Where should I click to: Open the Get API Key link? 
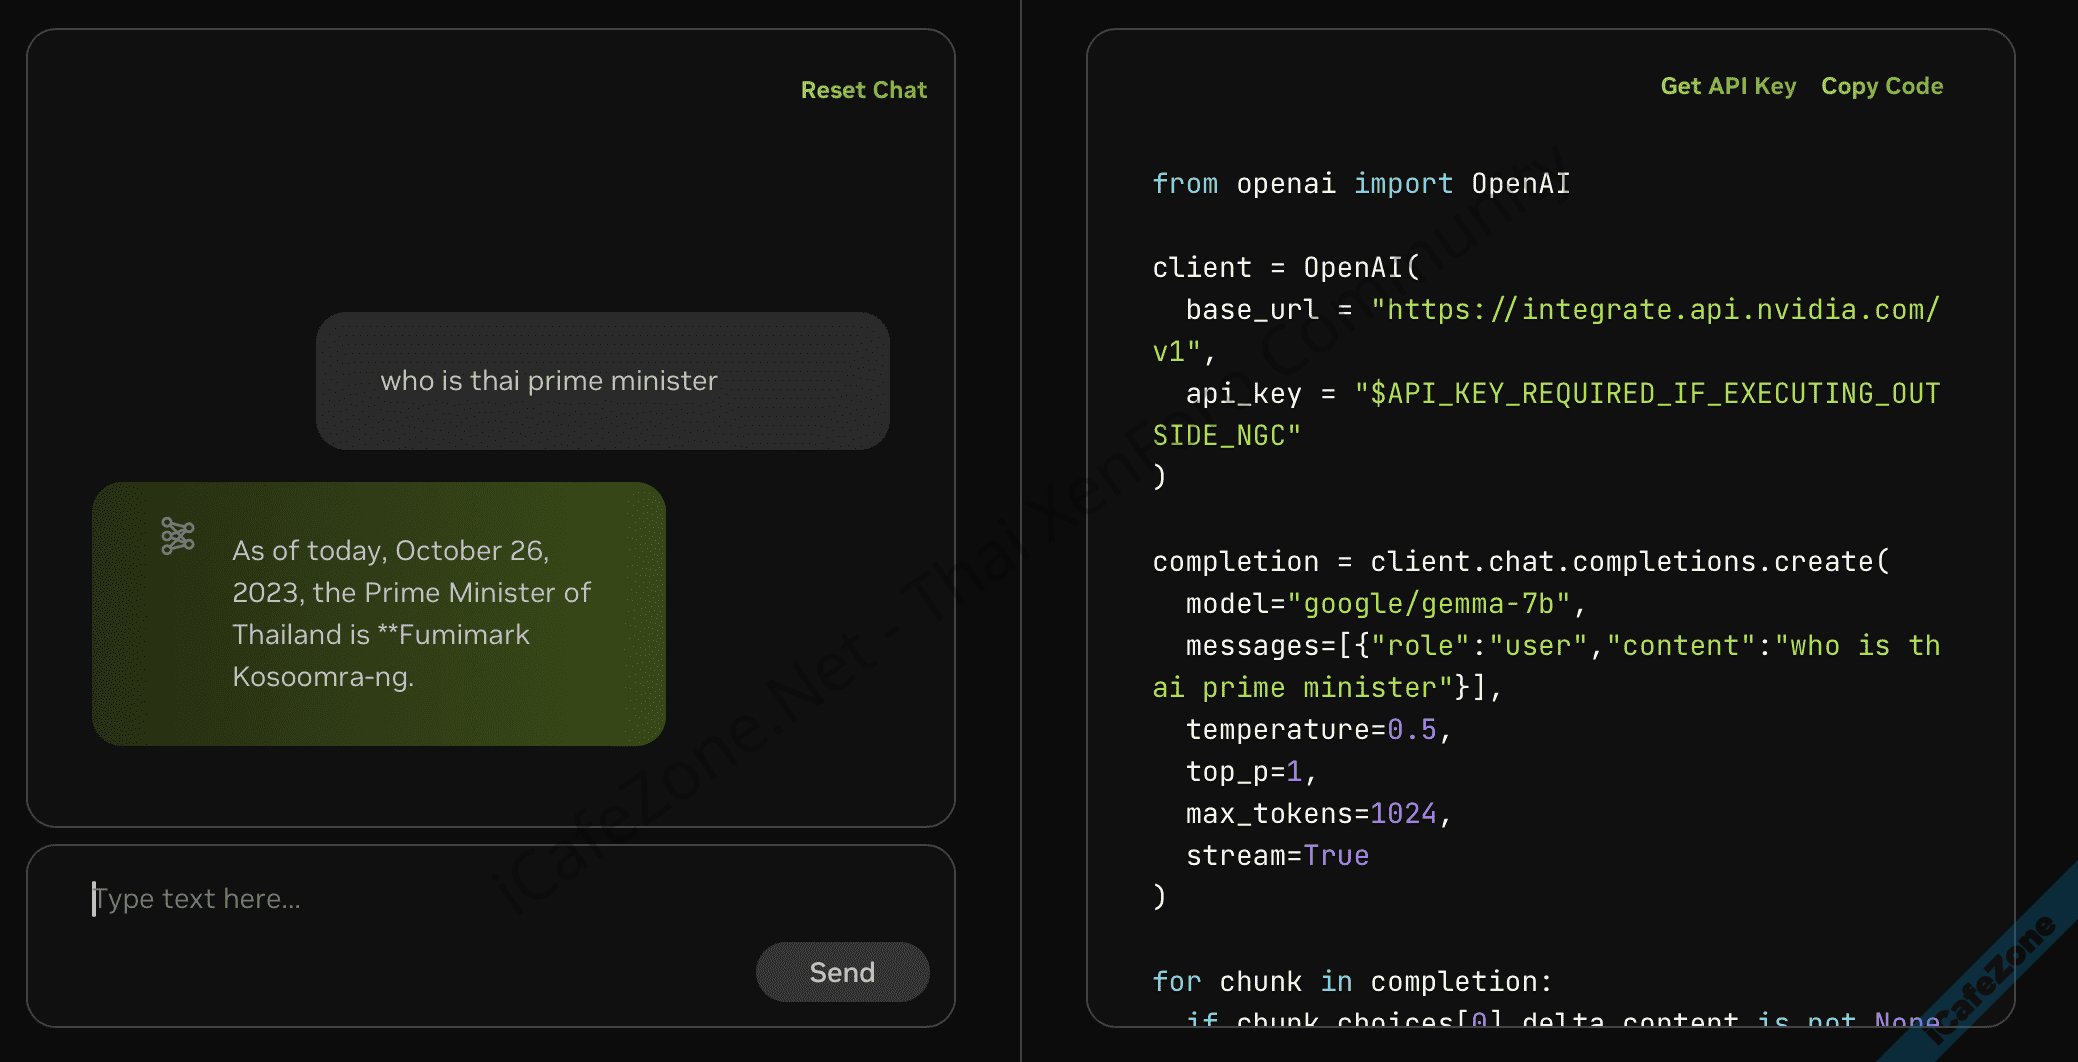(x=1727, y=86)
